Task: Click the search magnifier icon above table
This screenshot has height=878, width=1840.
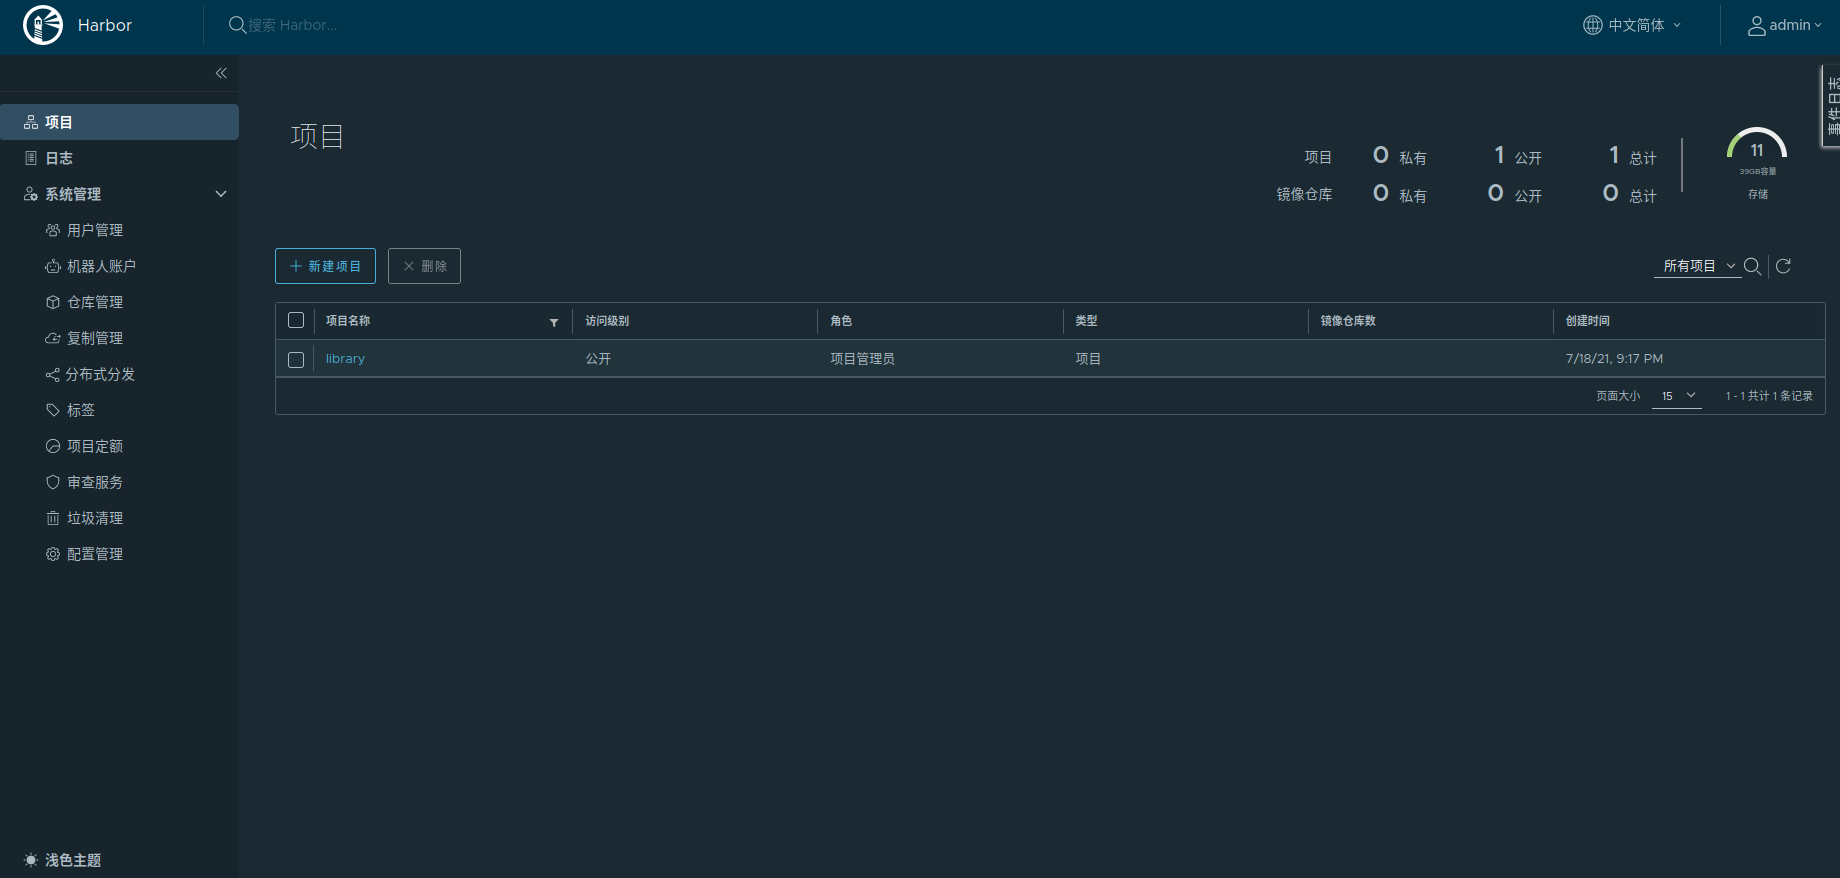Action: tap(1752, 266)
